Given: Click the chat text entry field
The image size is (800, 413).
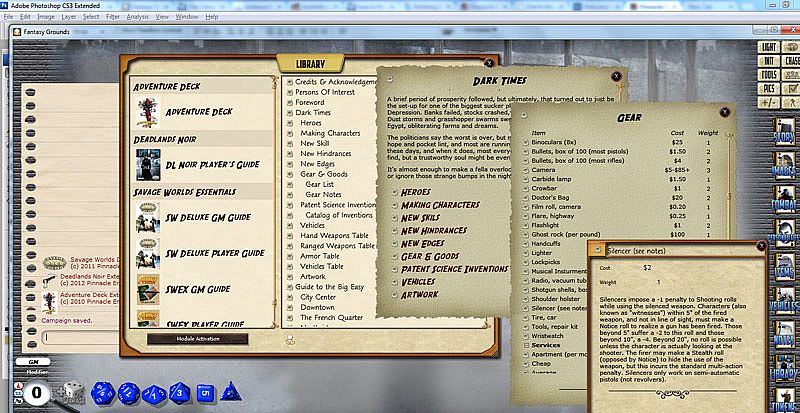Looking at the screenshot, I should tap(81, 337).
